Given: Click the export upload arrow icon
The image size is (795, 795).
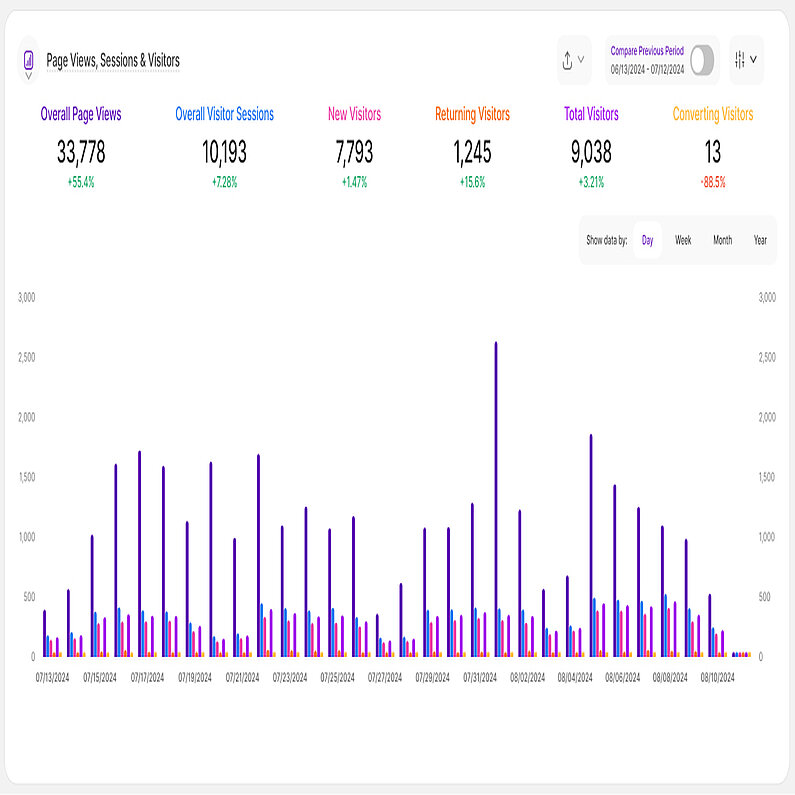Looking at the screenshot, I should tap(566, 60).
